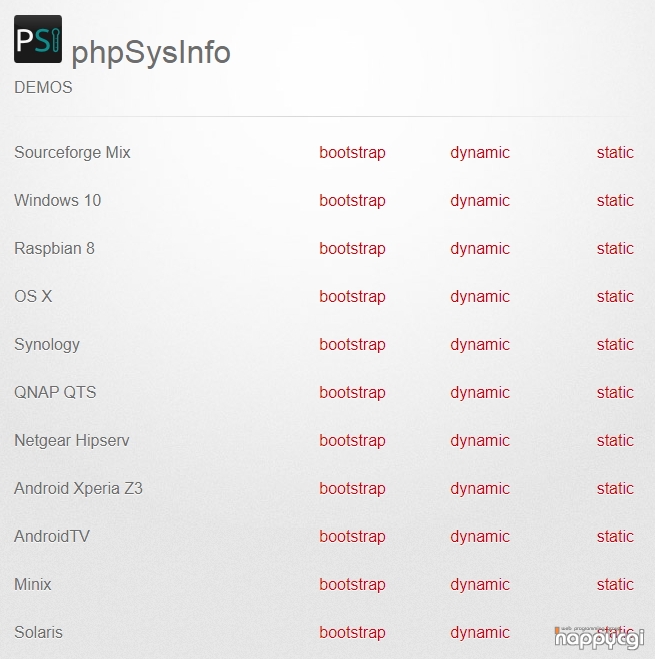
Task: View the Minix static demo
Action: tap(615, 585)
